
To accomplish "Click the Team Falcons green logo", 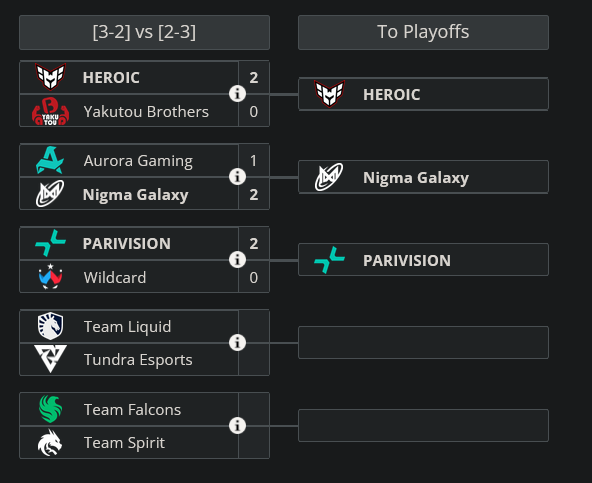I will click(50, 409).
